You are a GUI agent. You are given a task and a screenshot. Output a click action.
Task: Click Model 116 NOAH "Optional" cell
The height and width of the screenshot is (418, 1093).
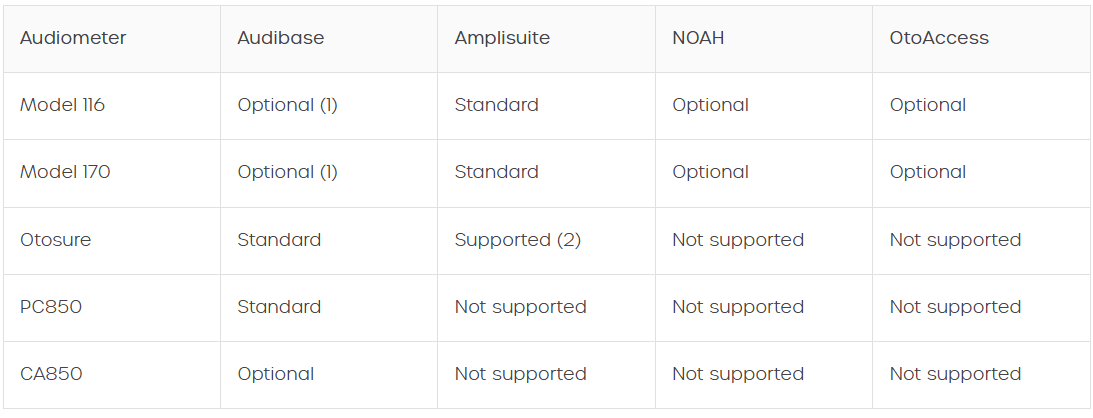pos(710,105)
